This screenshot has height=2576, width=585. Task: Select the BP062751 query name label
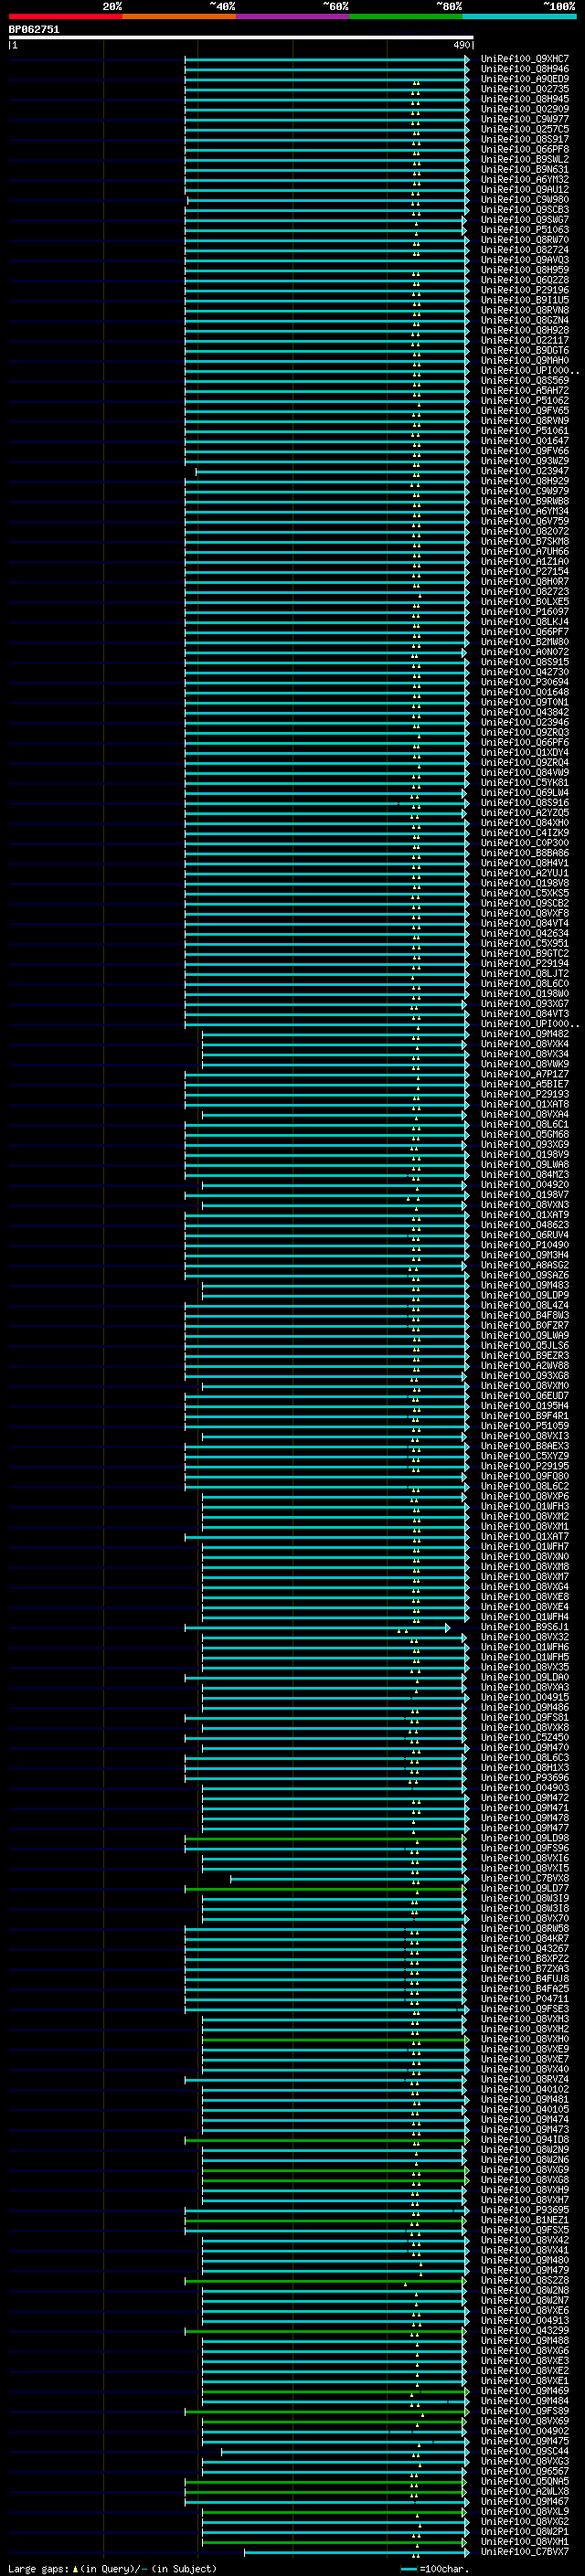[34, 30]
